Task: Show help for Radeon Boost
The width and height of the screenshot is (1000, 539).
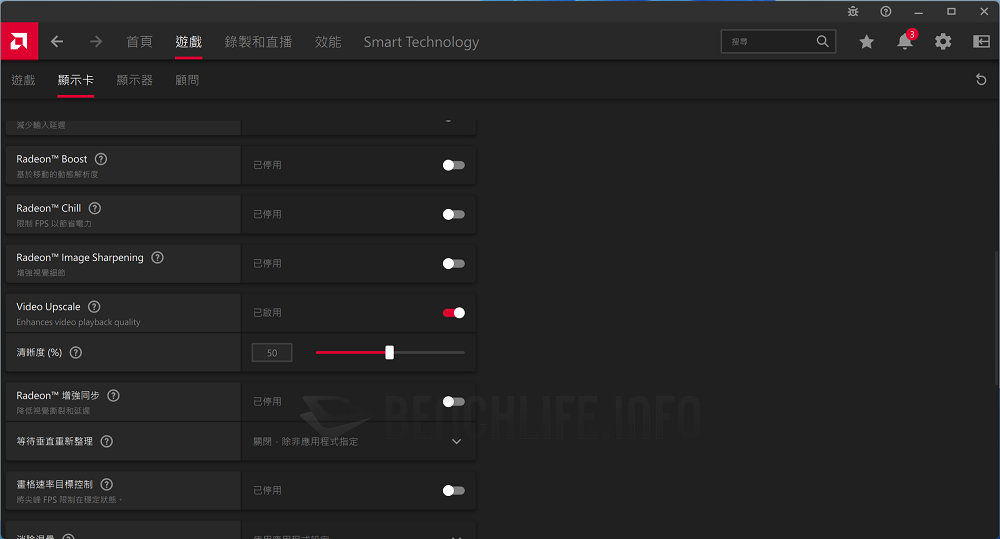Action: click(101, 159)
